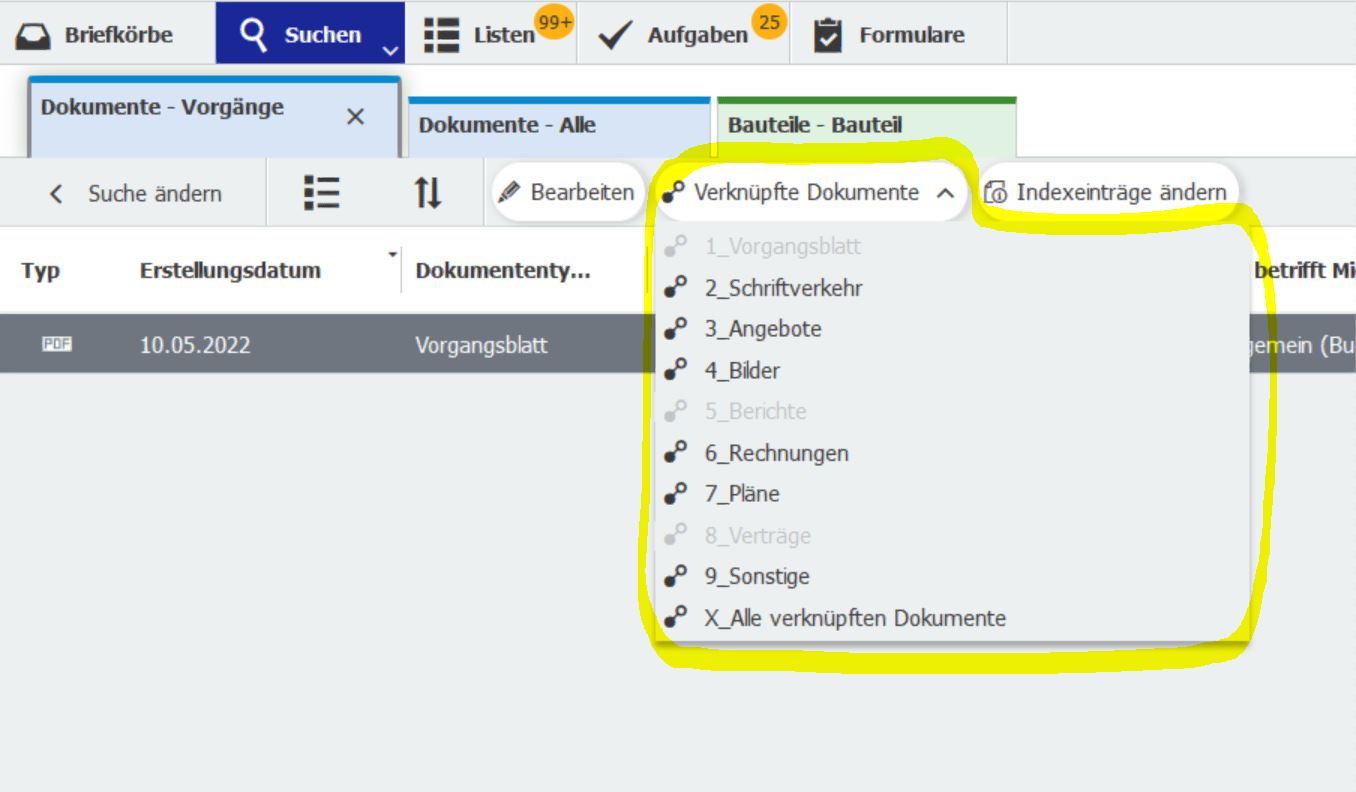Click the list view icon in toolbar
Screen dimensions: 1356x792
tap(322, 193)
